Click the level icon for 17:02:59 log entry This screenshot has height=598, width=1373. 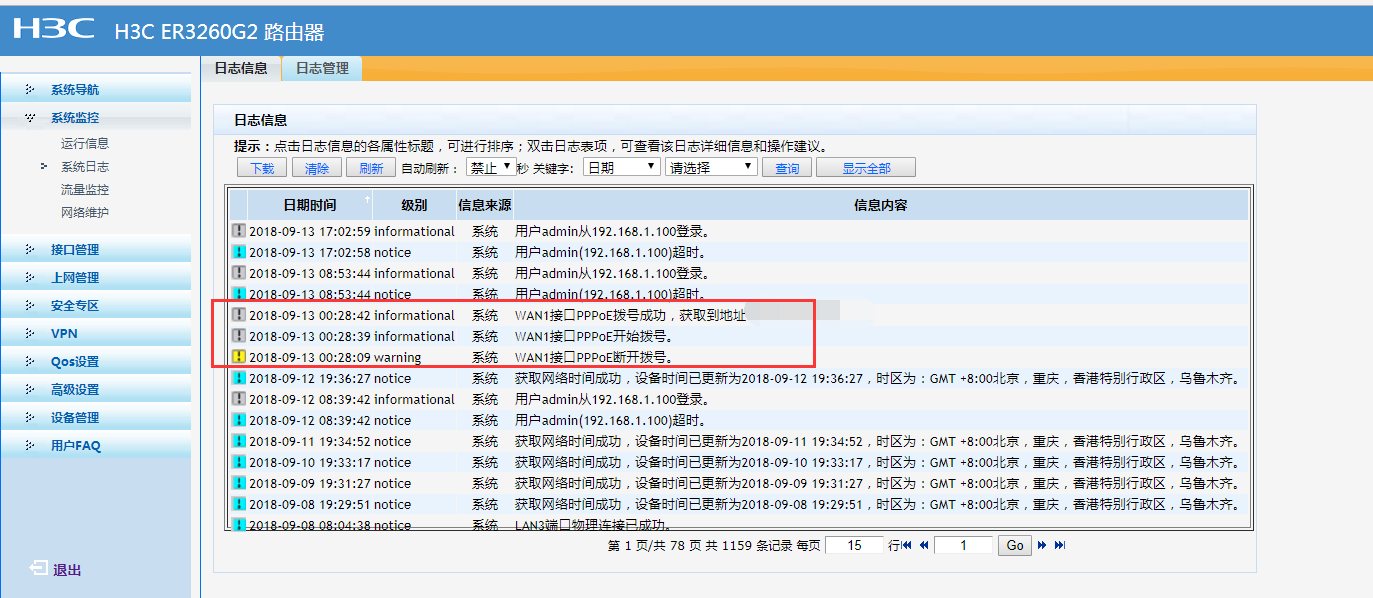(x=239, y=231)
